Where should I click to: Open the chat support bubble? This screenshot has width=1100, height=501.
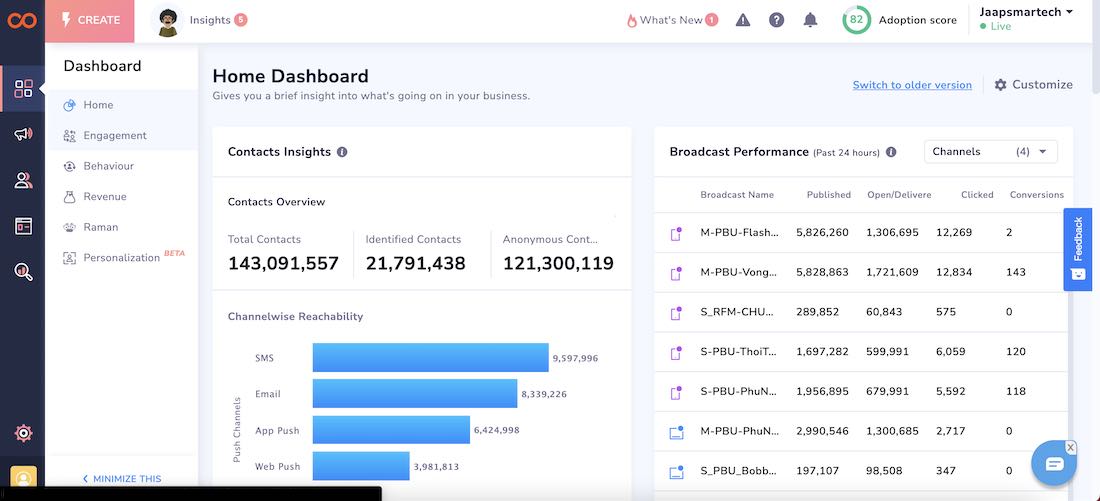click(x=1054, y=463)
